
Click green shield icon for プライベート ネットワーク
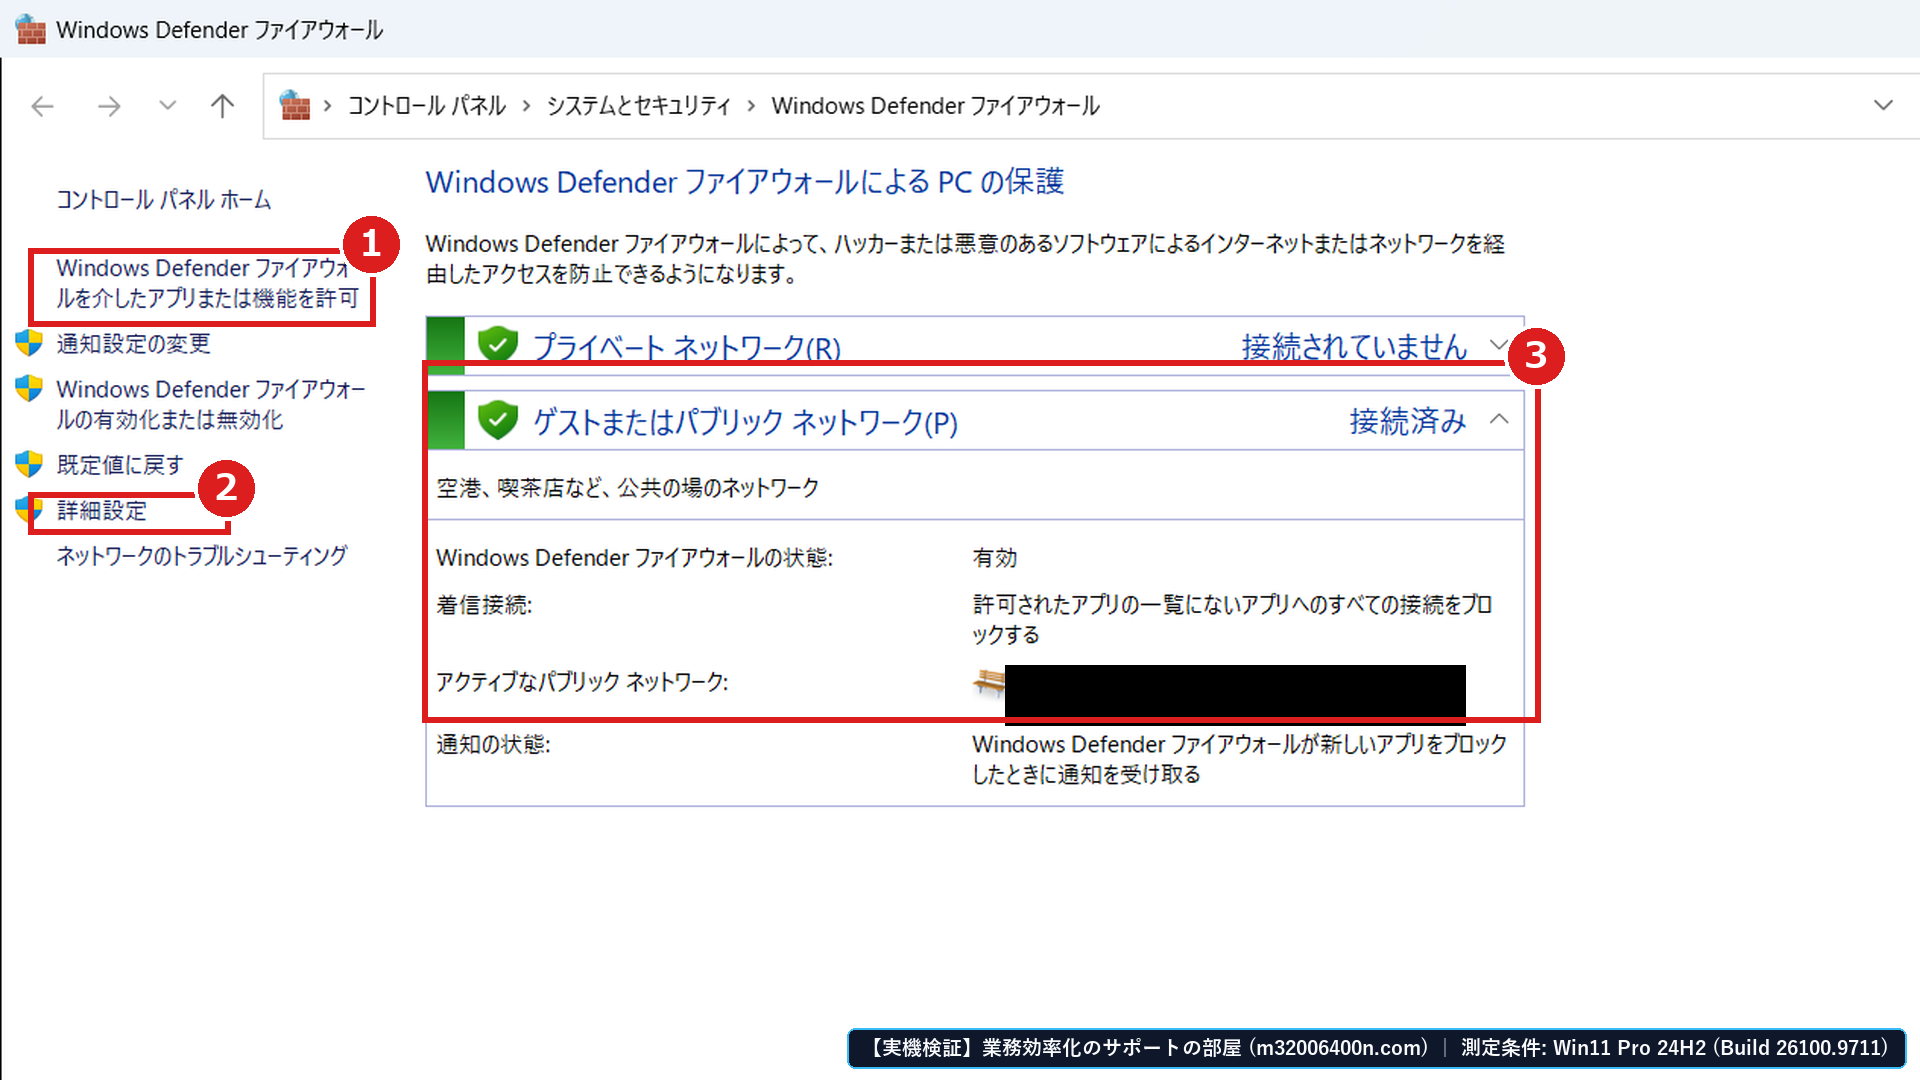(x=497, y=344)
